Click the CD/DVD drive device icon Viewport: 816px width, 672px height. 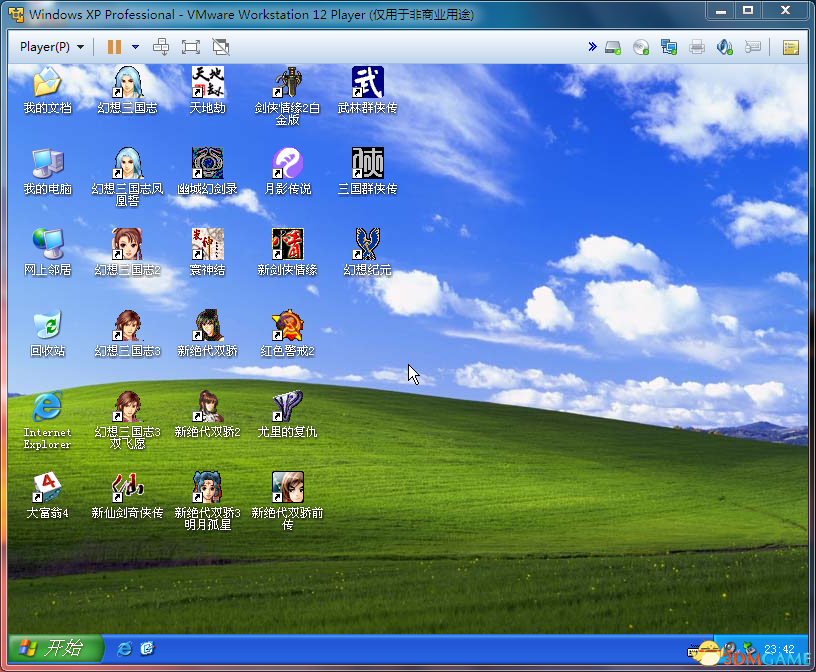tap(641, 47)
